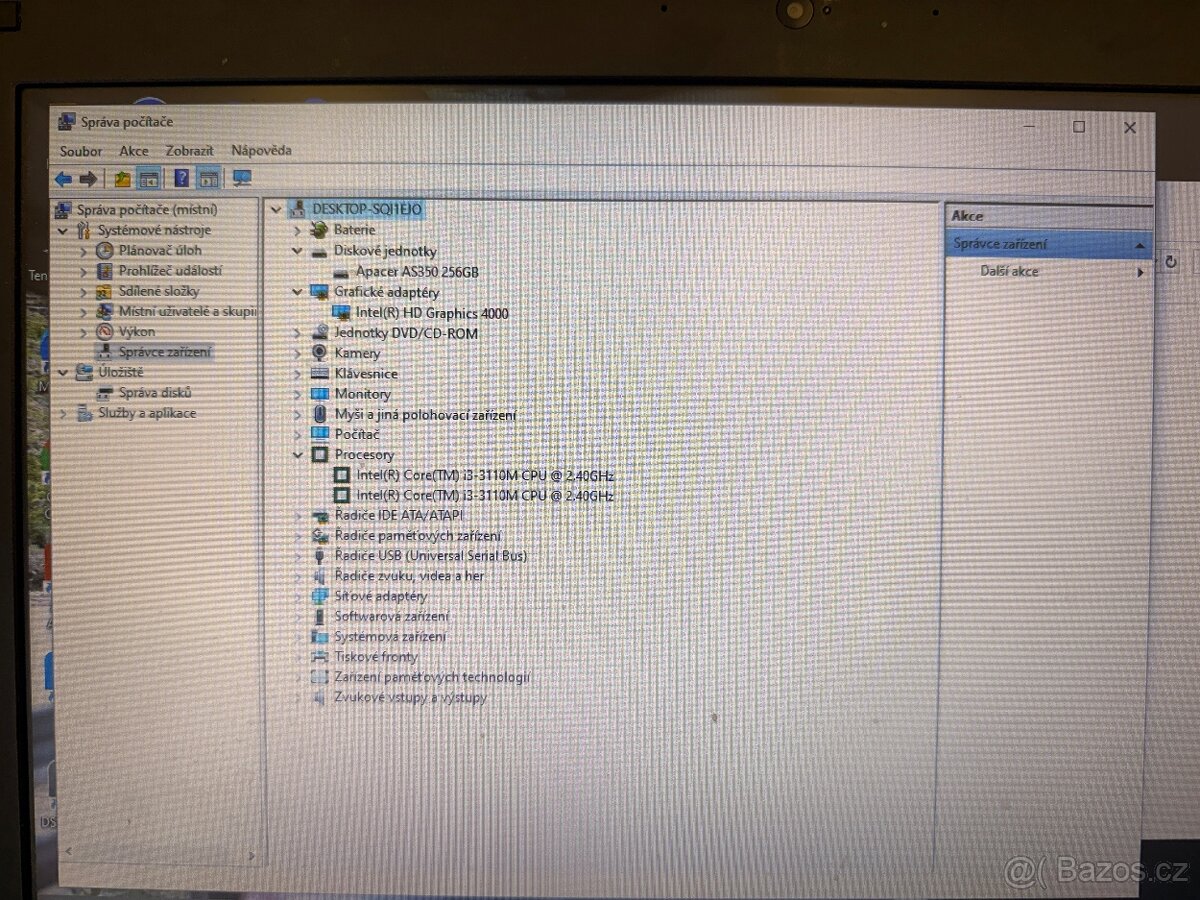
Task: Click the Baterie device category icon
Action: pos(318,230)
